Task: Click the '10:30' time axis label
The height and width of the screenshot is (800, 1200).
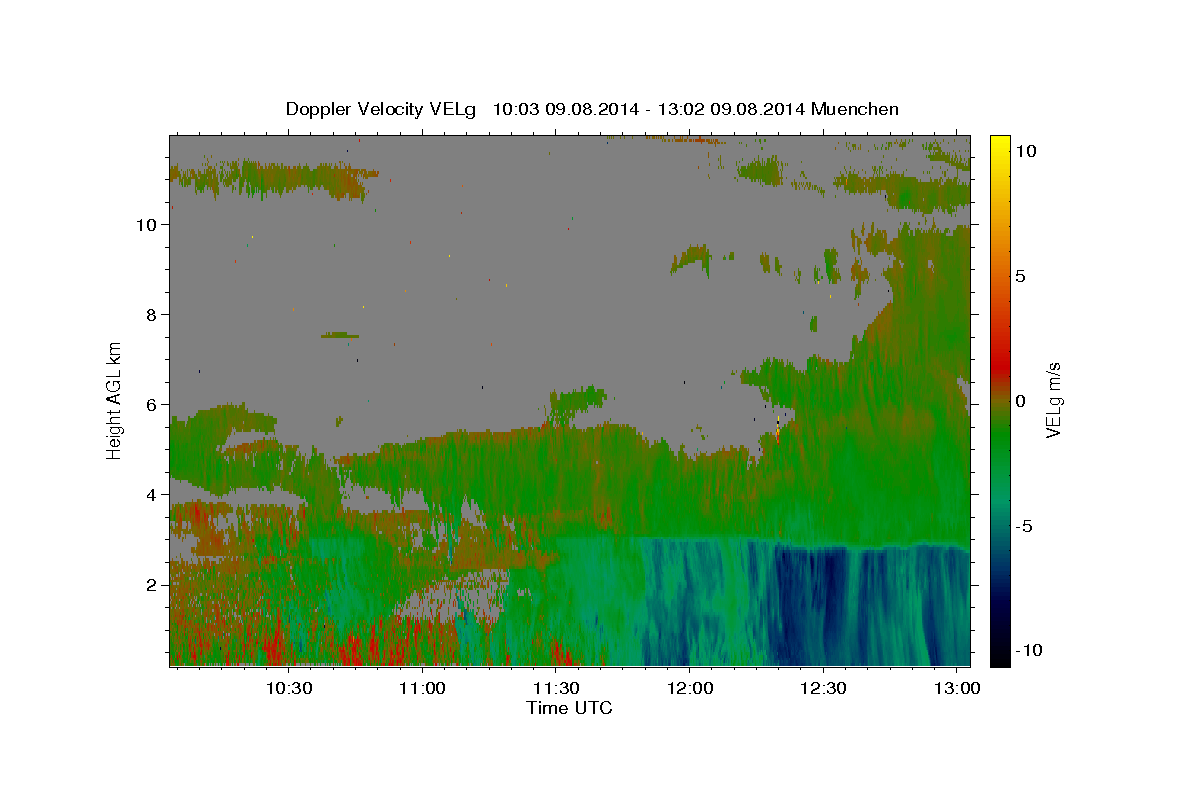Action: [x=289, y=689]
